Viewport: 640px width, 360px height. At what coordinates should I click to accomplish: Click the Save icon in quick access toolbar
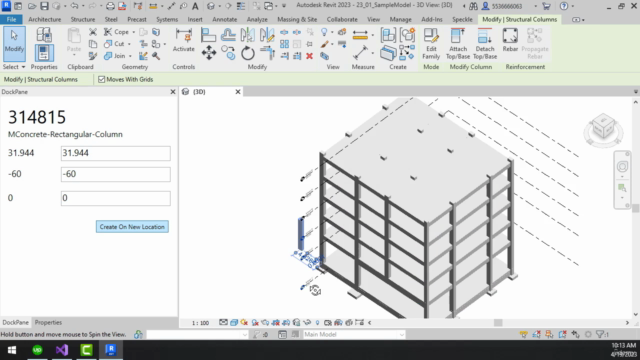point(44,6)
